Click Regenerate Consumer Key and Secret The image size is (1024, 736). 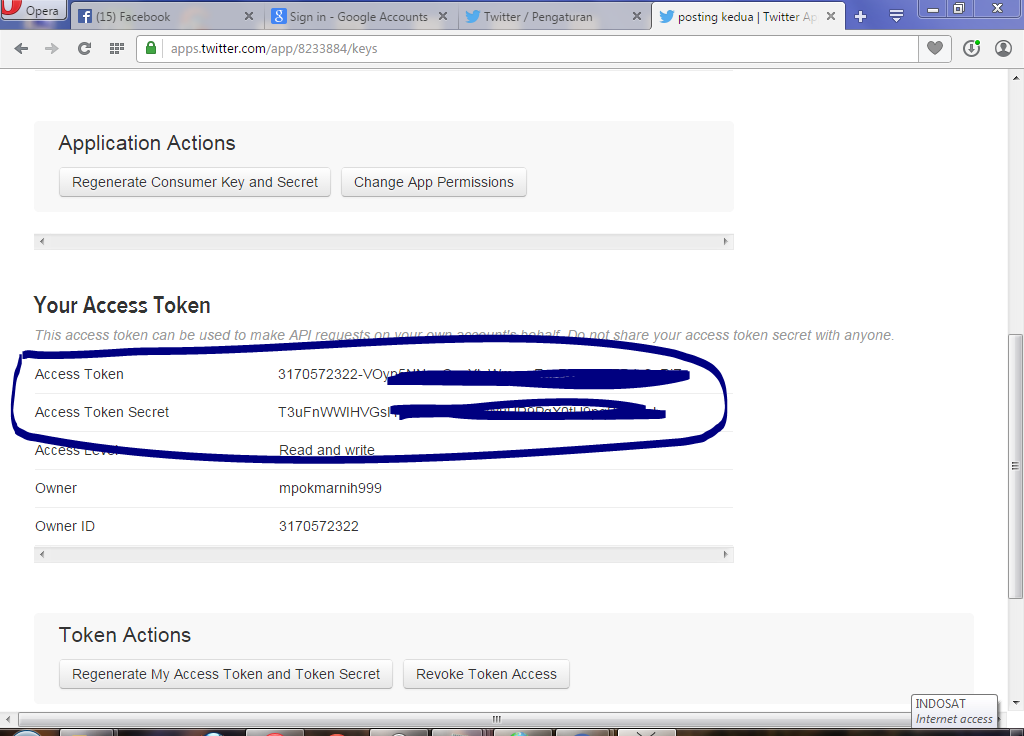point(195,182)
